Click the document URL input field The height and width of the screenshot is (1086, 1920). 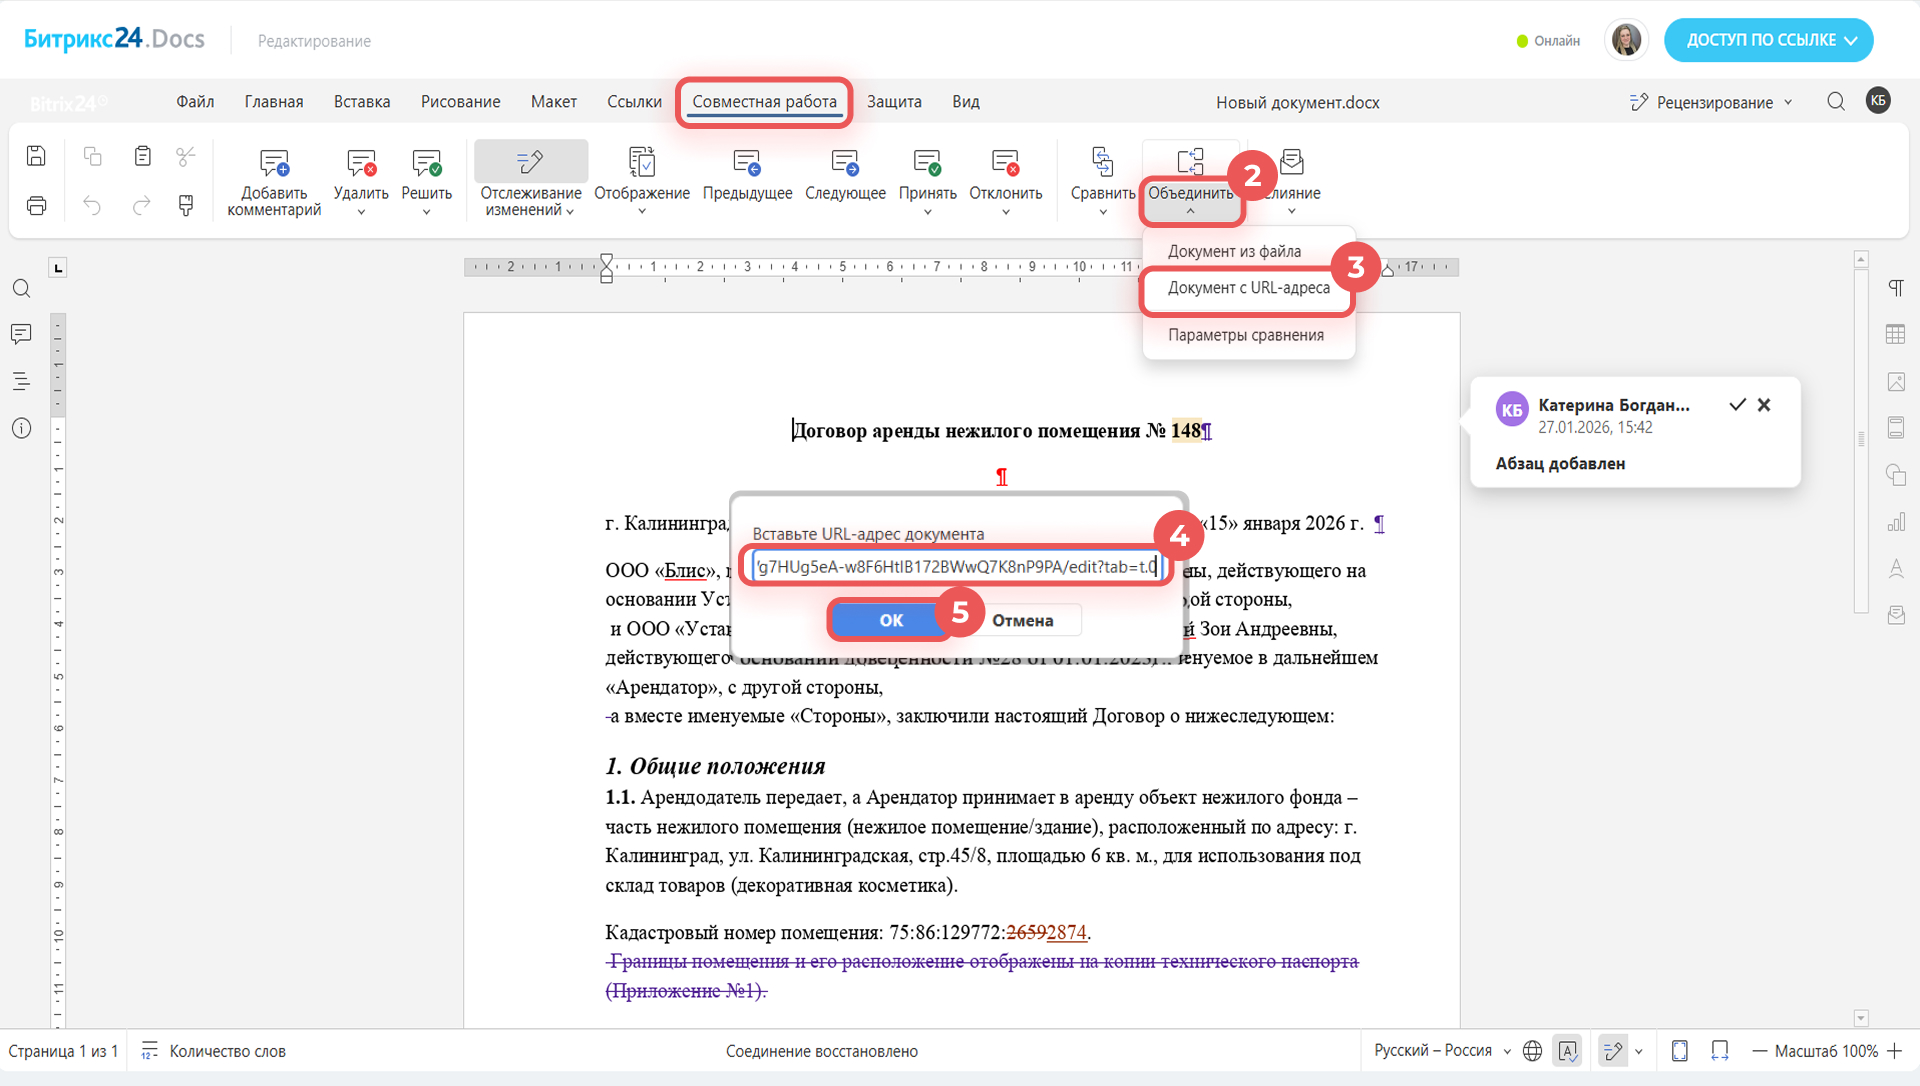(955, 567)
